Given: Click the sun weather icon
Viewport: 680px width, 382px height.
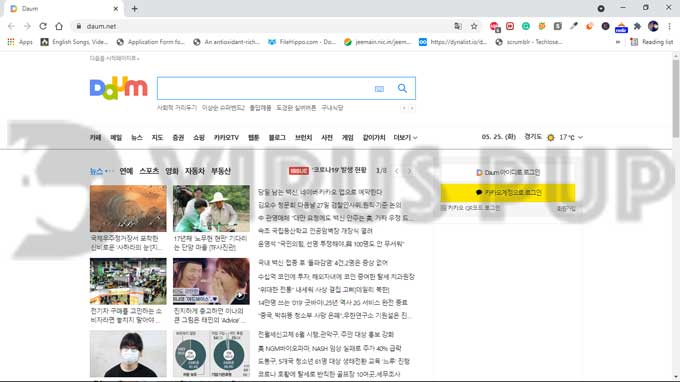Looking at the screenshot, I should tap(551, 137).
